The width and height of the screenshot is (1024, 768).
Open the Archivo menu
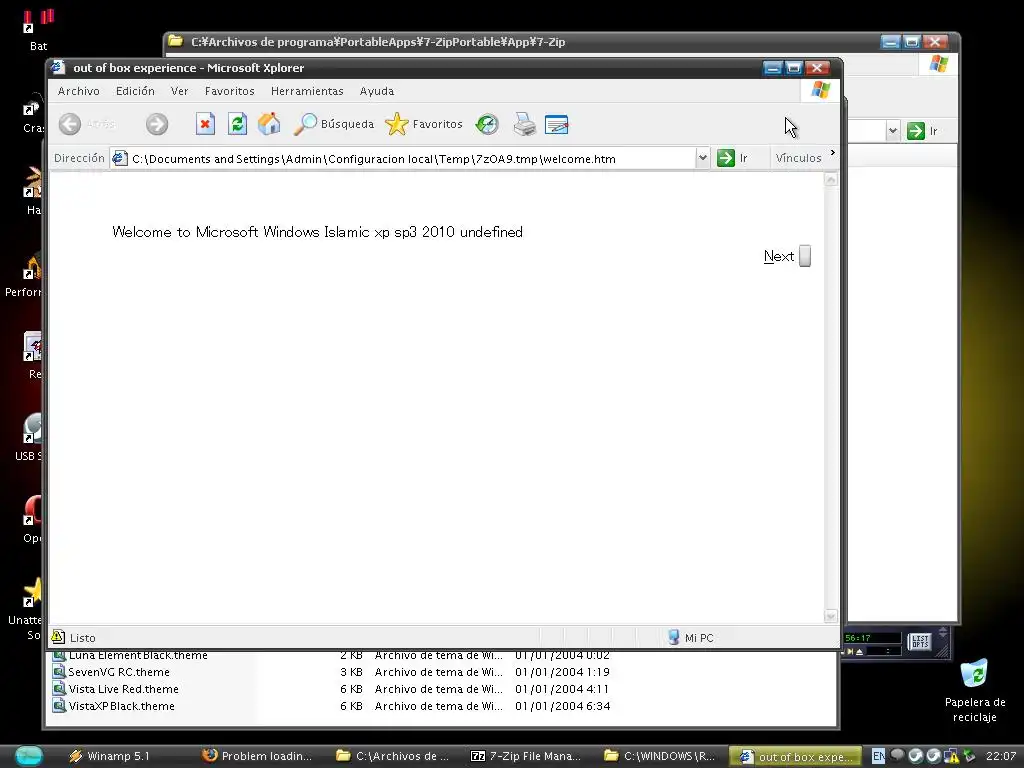click(78, 91)
